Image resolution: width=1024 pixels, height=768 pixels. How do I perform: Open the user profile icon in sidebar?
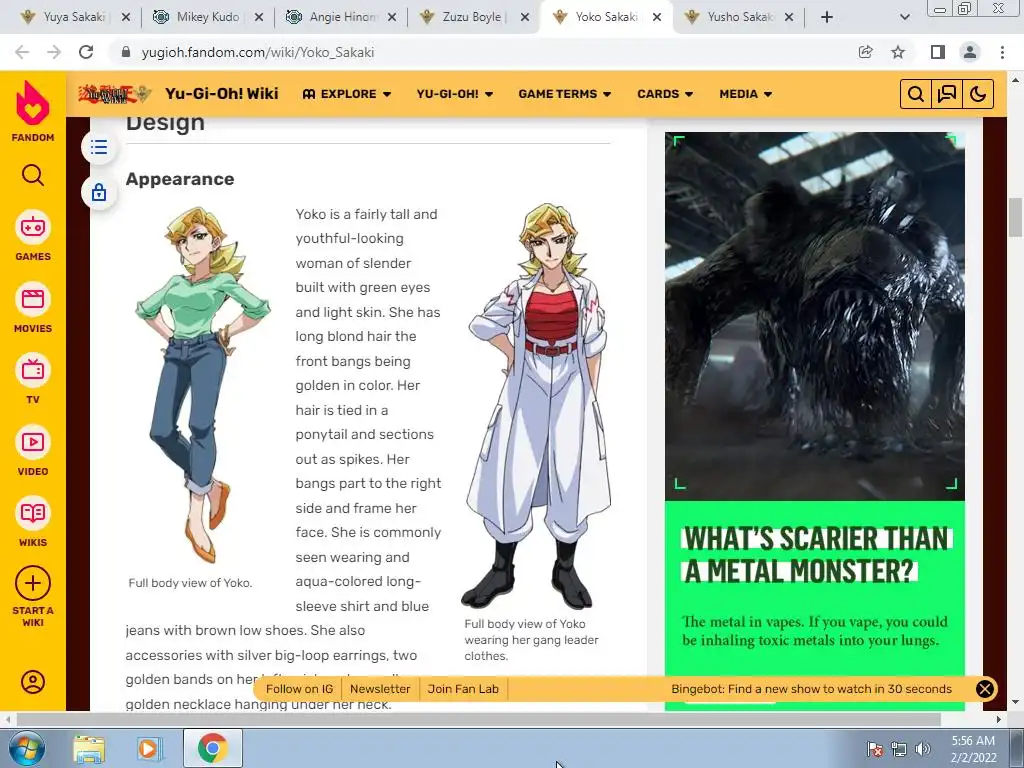tap(33, 682)
